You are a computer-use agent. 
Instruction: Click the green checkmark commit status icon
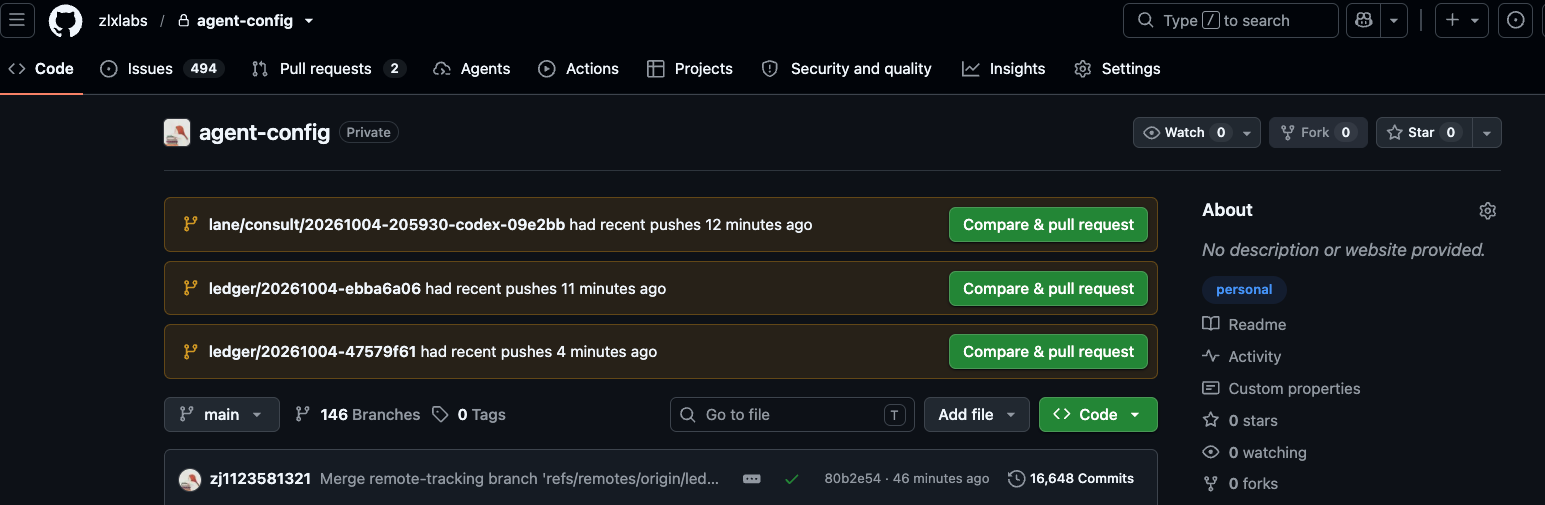(x=792, y=479)
